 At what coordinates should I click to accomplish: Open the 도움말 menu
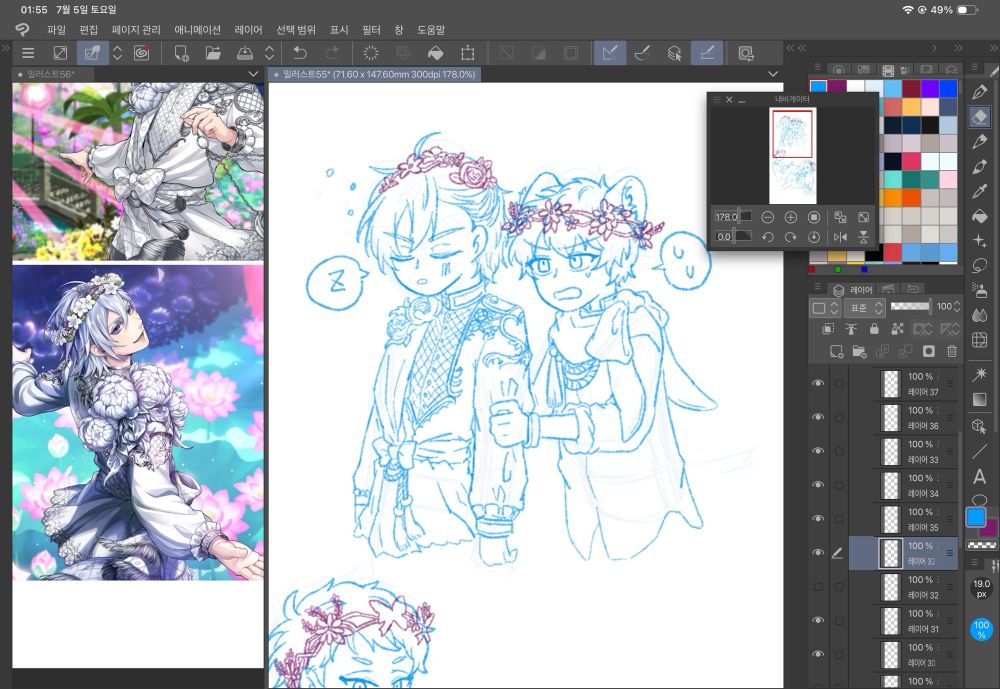pyautogui.click(x=431, y=30)
